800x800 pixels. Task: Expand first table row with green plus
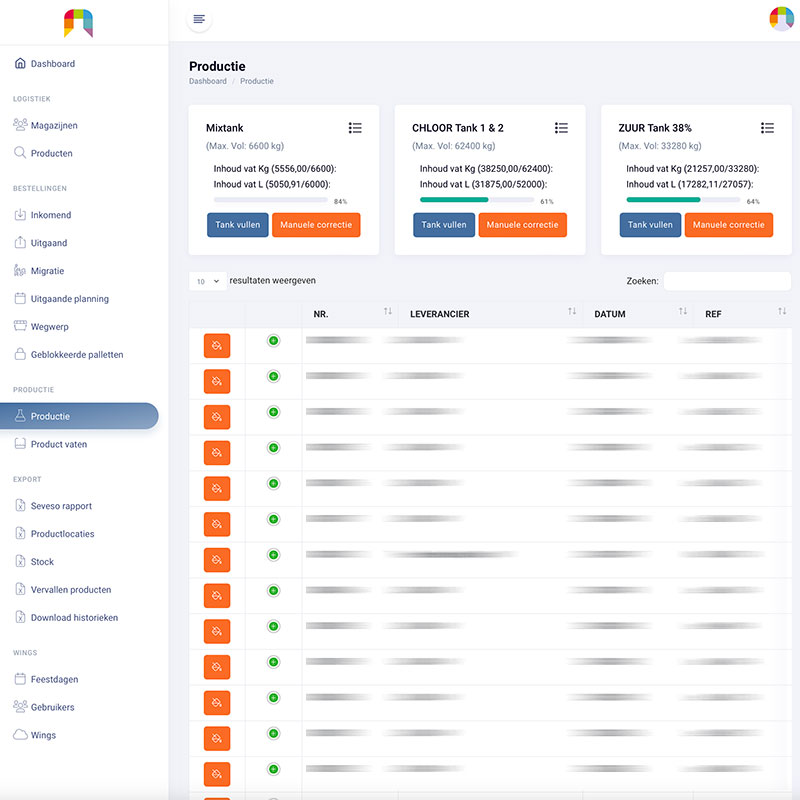[273, 341]
